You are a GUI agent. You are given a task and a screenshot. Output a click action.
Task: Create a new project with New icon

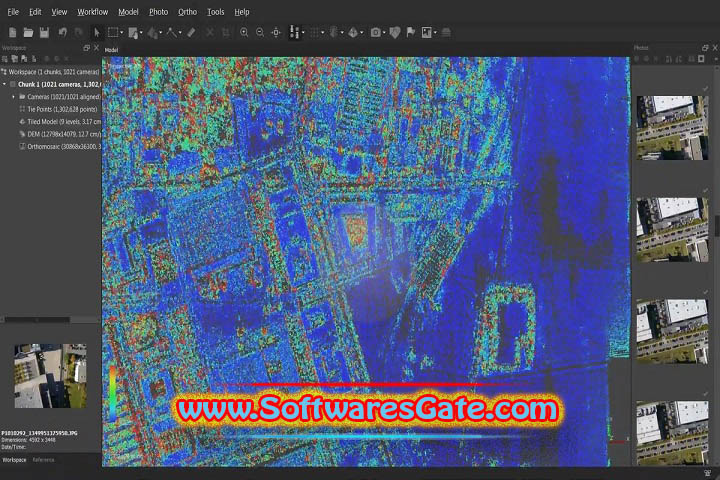(12, 32)
